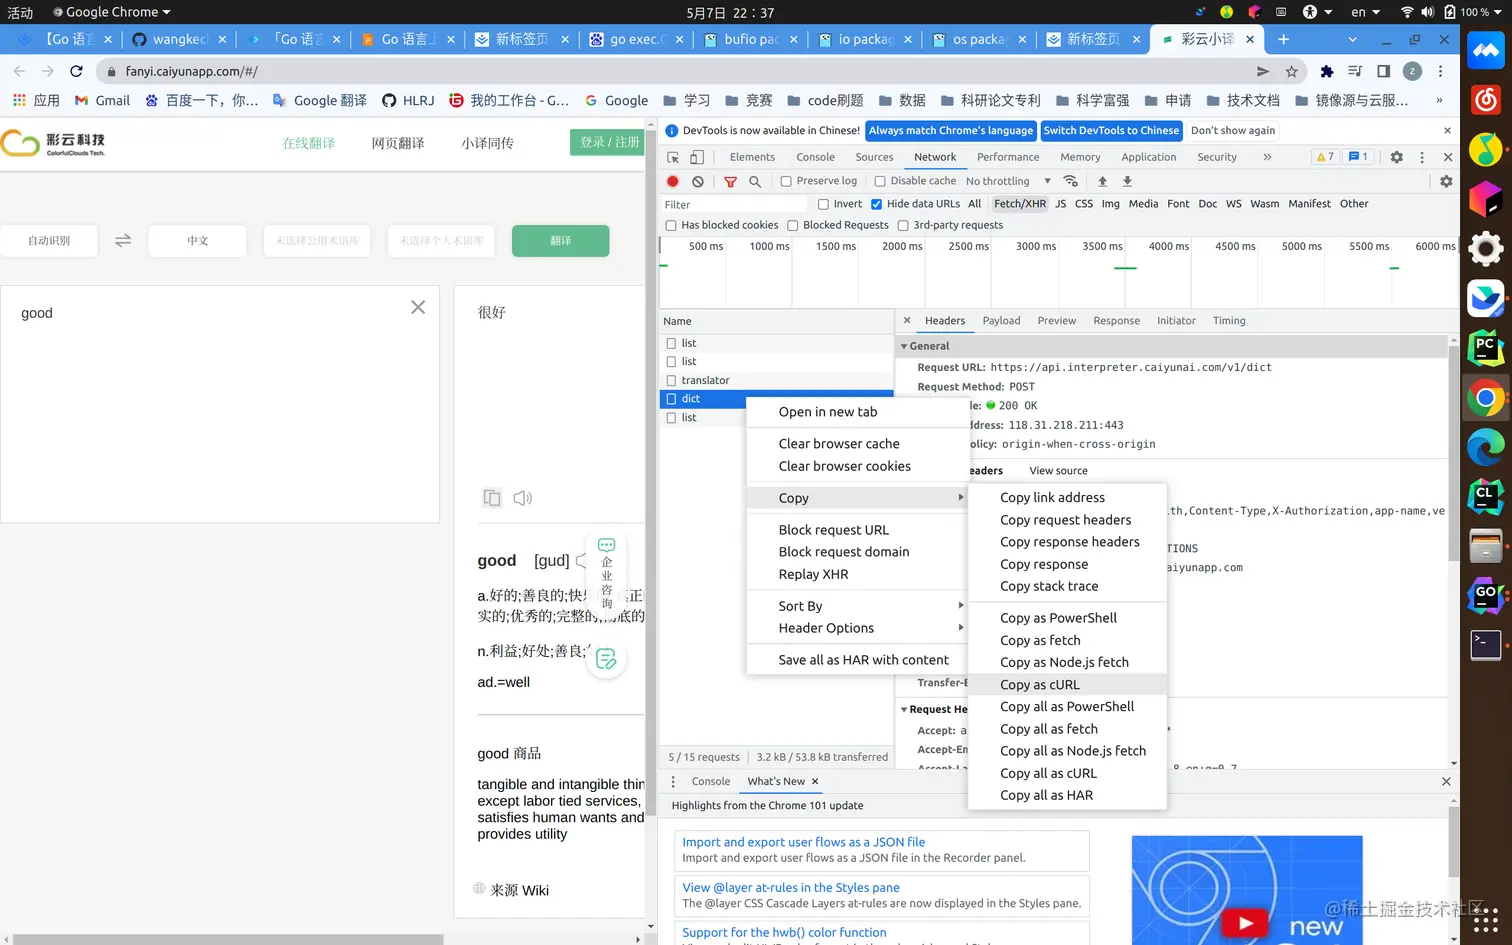Toggle the Invert filter checkbox

pos(823,204)
